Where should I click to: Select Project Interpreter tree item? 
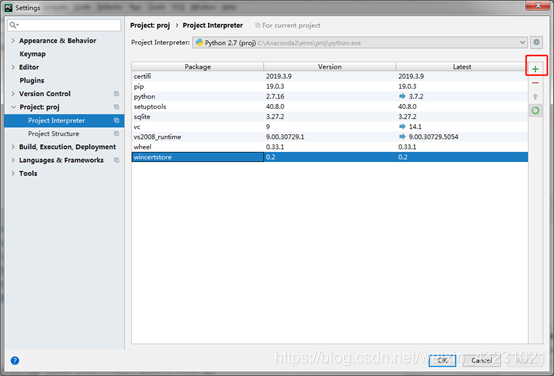coord(64,121)
